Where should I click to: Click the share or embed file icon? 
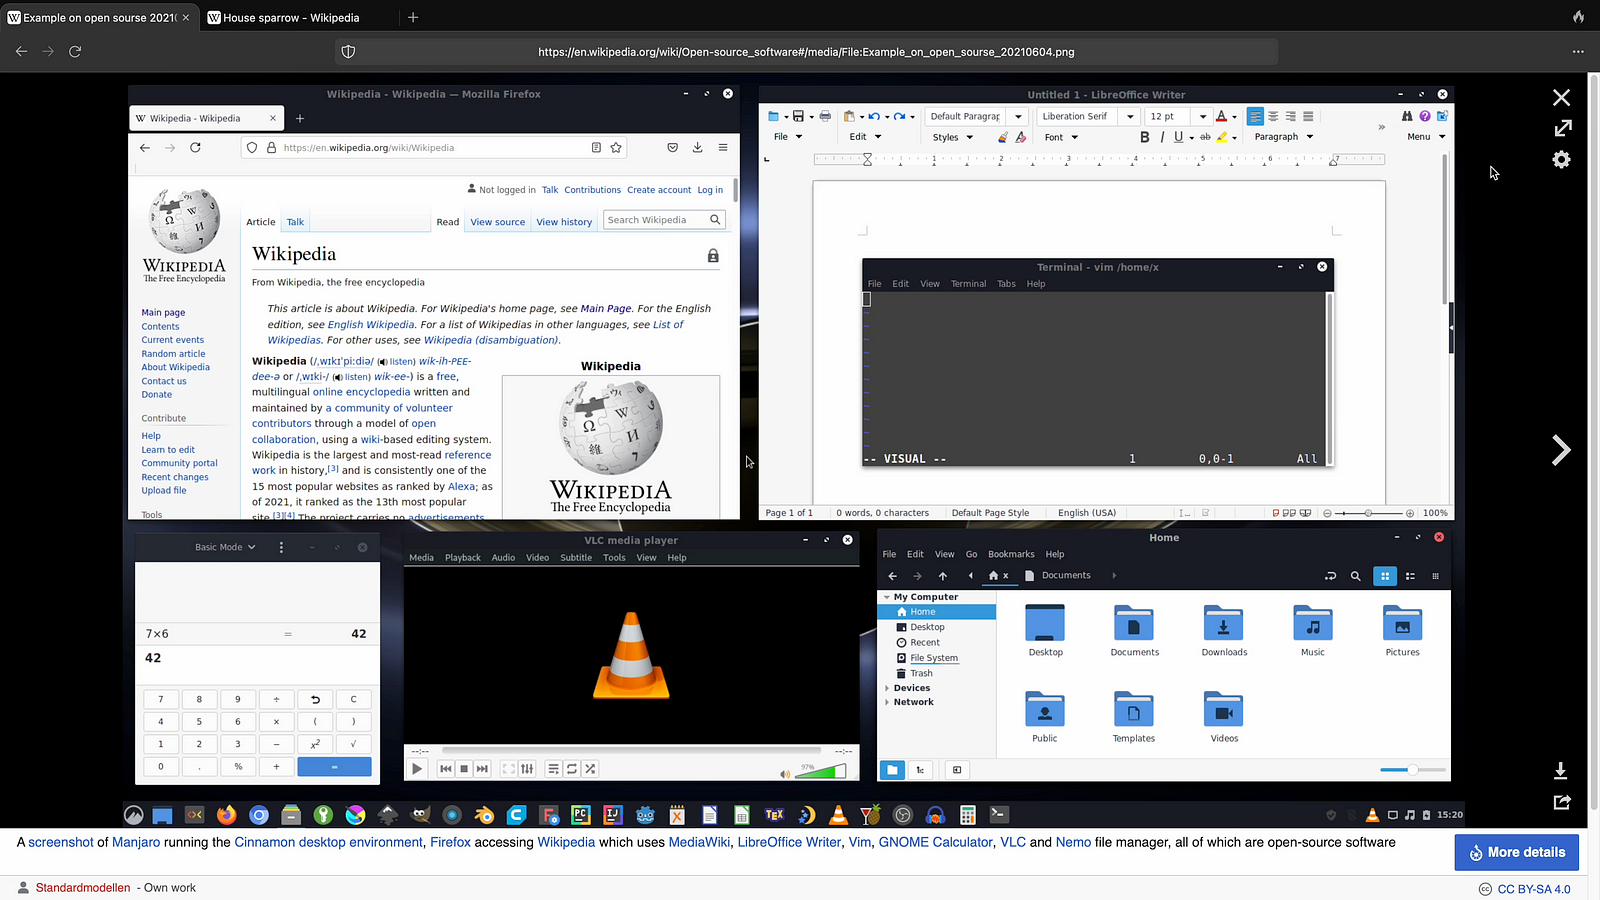coord(1561,802)
